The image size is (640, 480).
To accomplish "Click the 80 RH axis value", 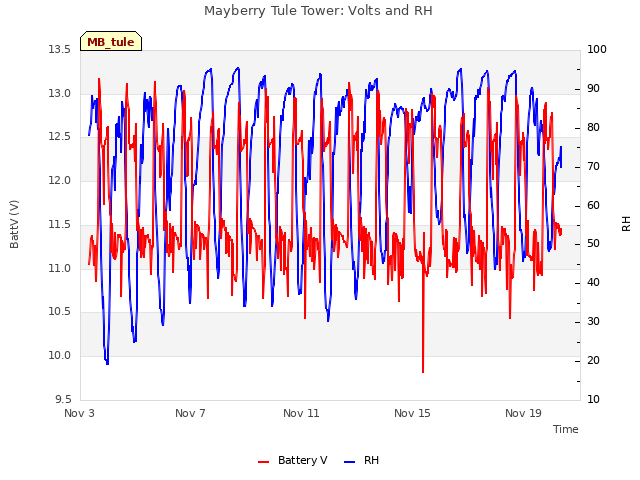I will point(593,127).
